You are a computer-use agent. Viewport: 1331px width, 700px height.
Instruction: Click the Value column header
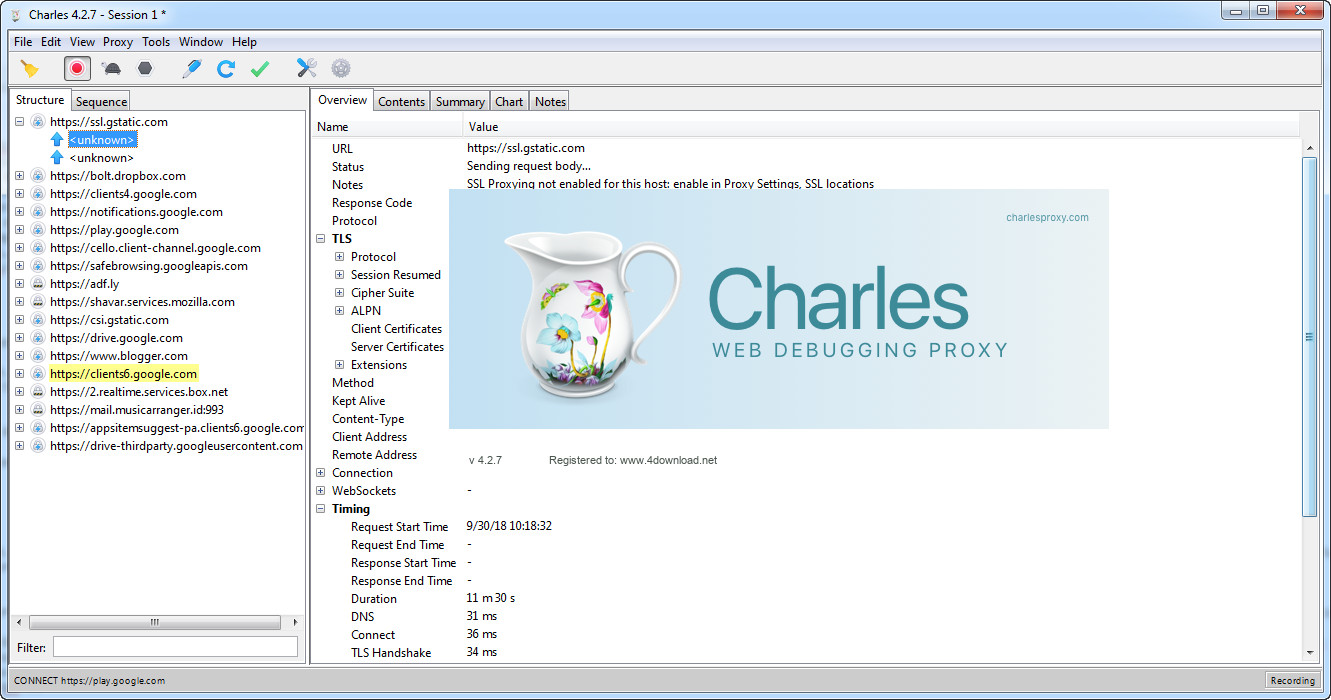882,127
